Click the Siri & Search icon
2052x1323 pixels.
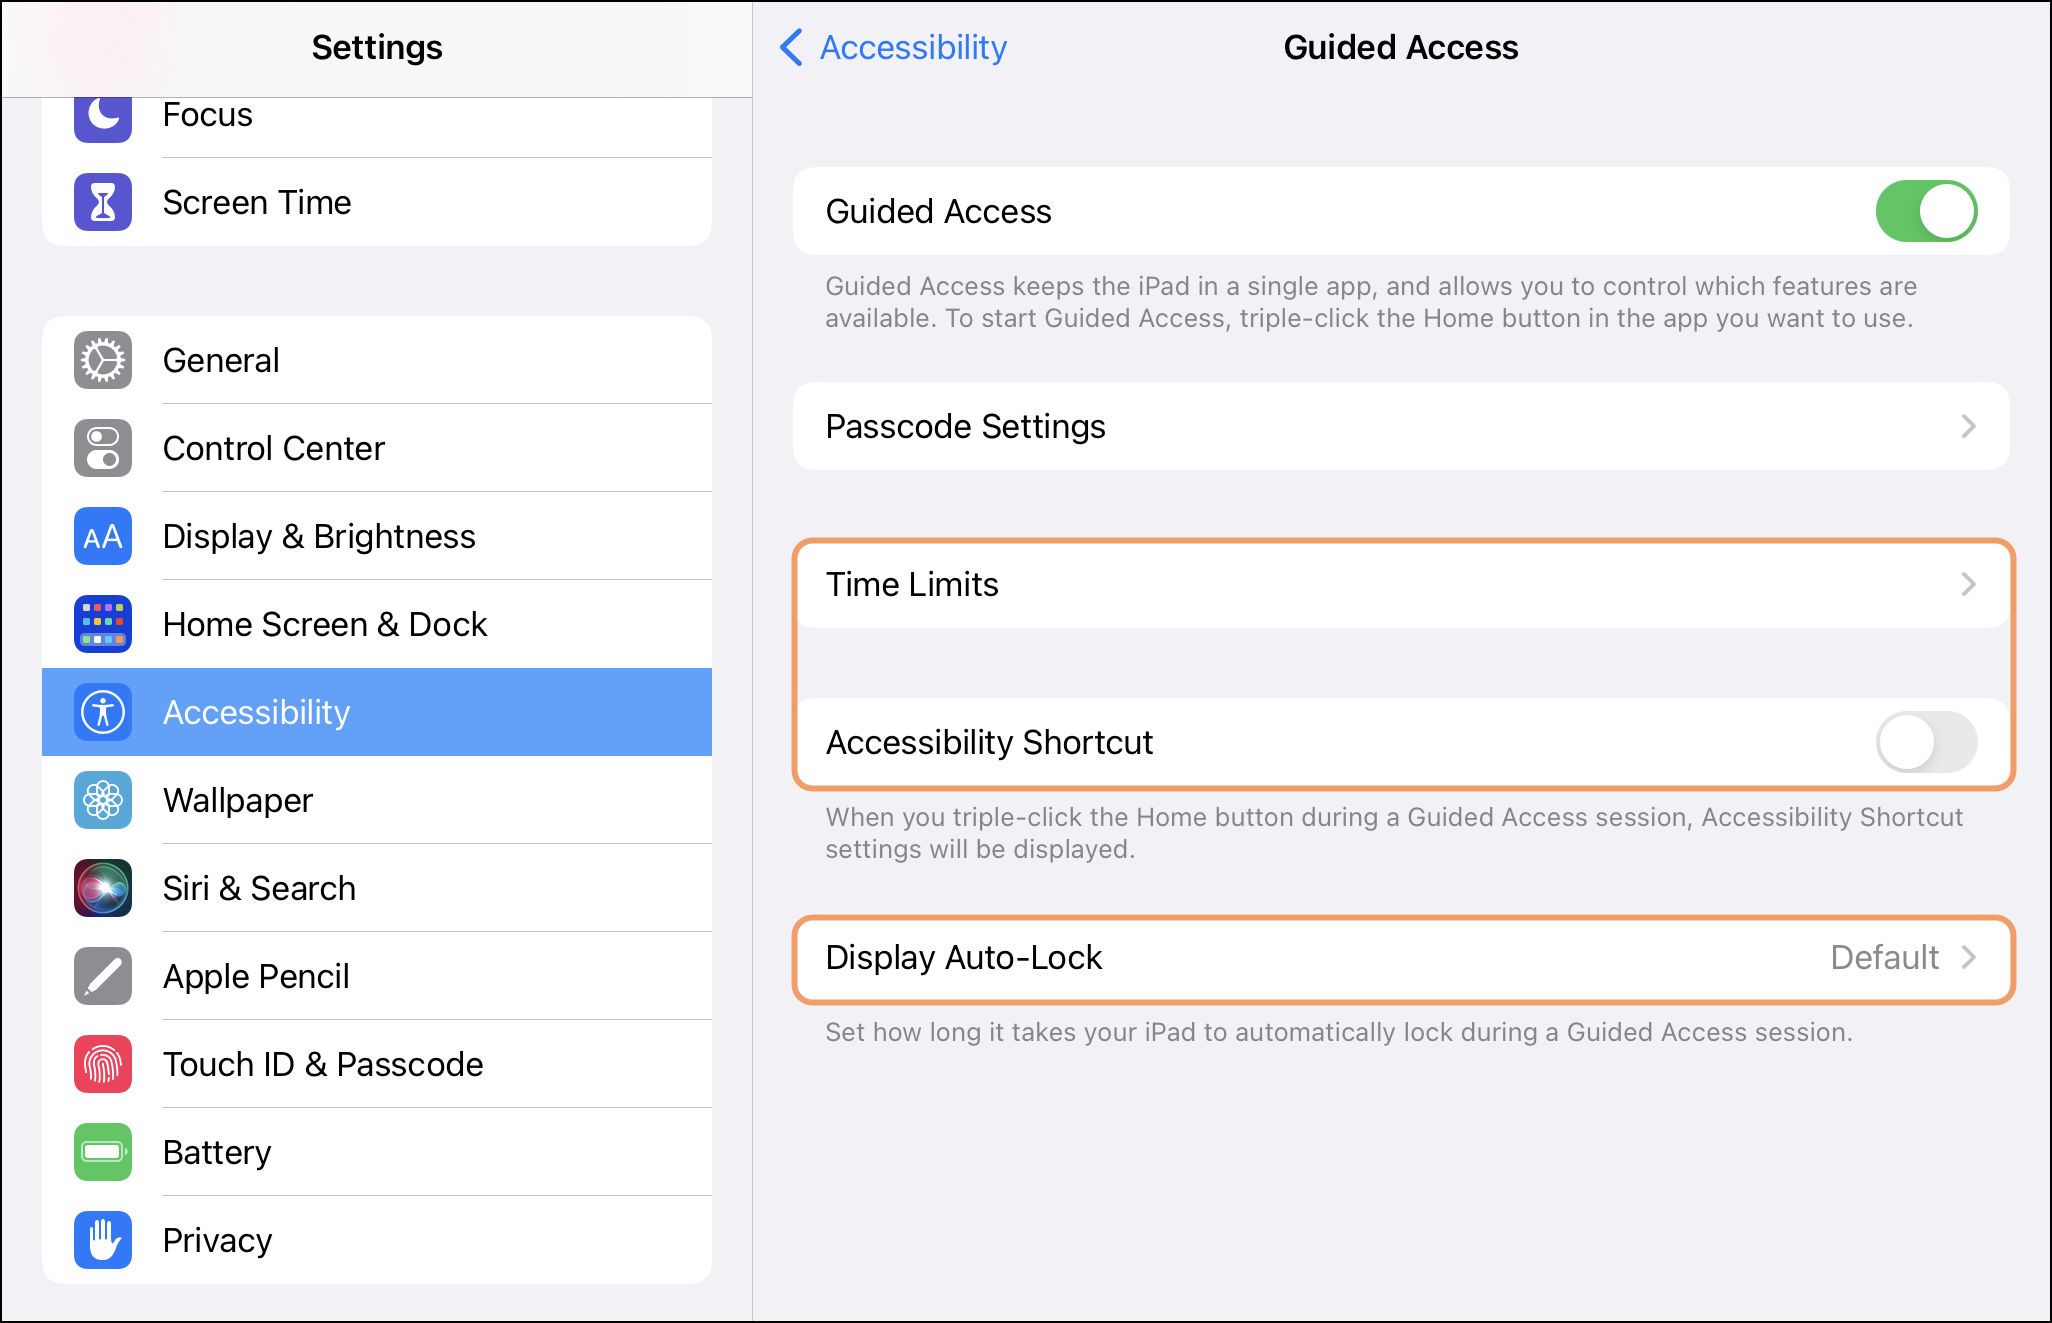[x=103, y=888]
